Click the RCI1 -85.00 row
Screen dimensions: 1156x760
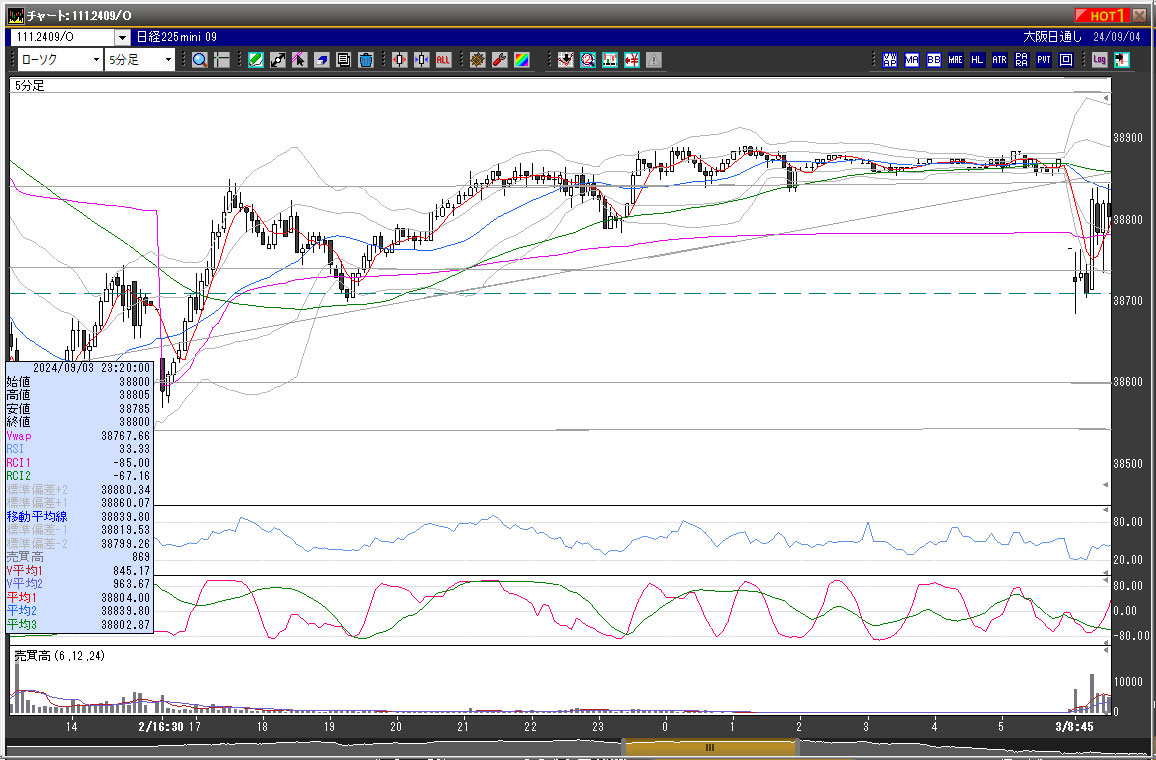(x=78, y=463)
